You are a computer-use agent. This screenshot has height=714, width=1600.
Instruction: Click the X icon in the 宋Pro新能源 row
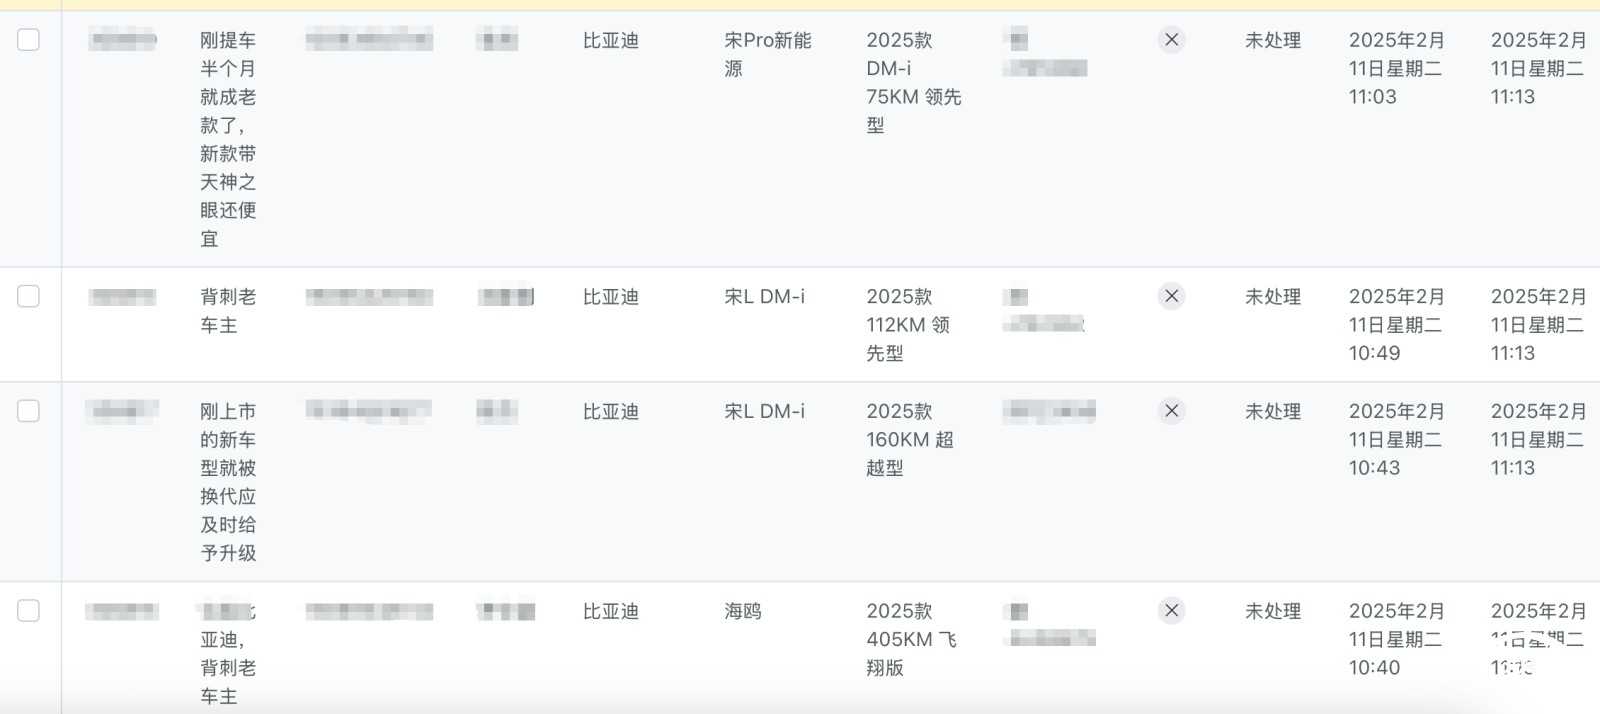coord(1171,40)
